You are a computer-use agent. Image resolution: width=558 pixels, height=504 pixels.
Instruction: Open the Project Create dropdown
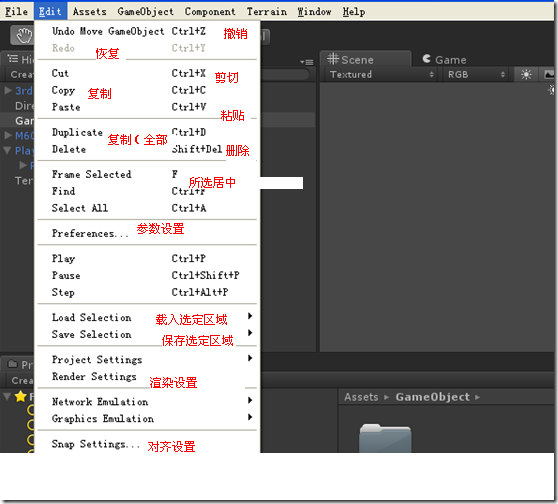click(22, 380)
